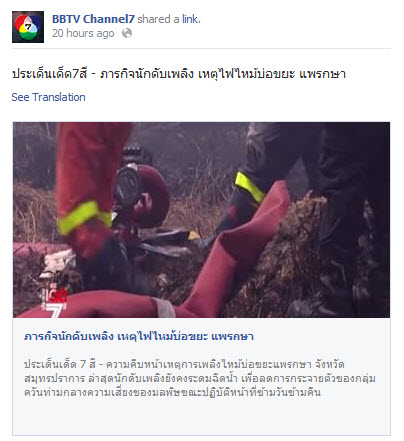
Task: Click the word แพรกษา in the bold headline
Action: [235, 336]
